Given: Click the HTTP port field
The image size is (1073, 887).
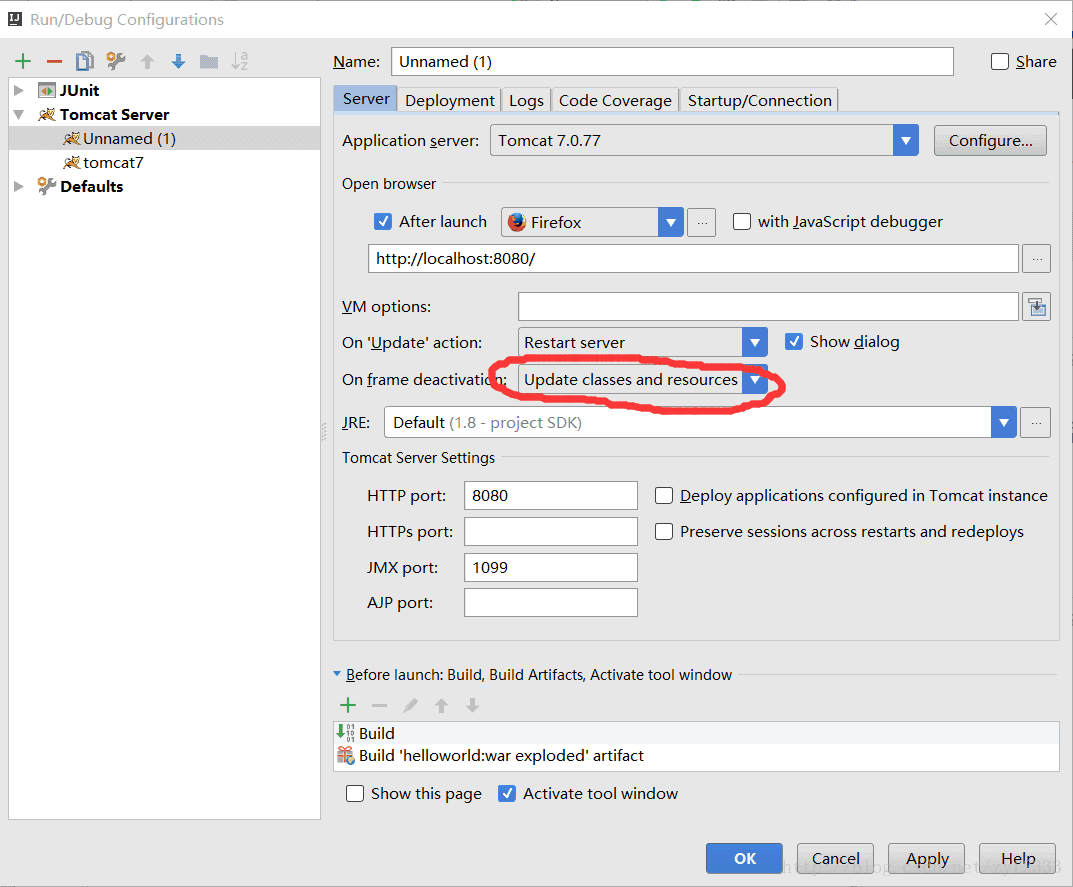Looking at the screenshot, I should [x=551, y=496].
